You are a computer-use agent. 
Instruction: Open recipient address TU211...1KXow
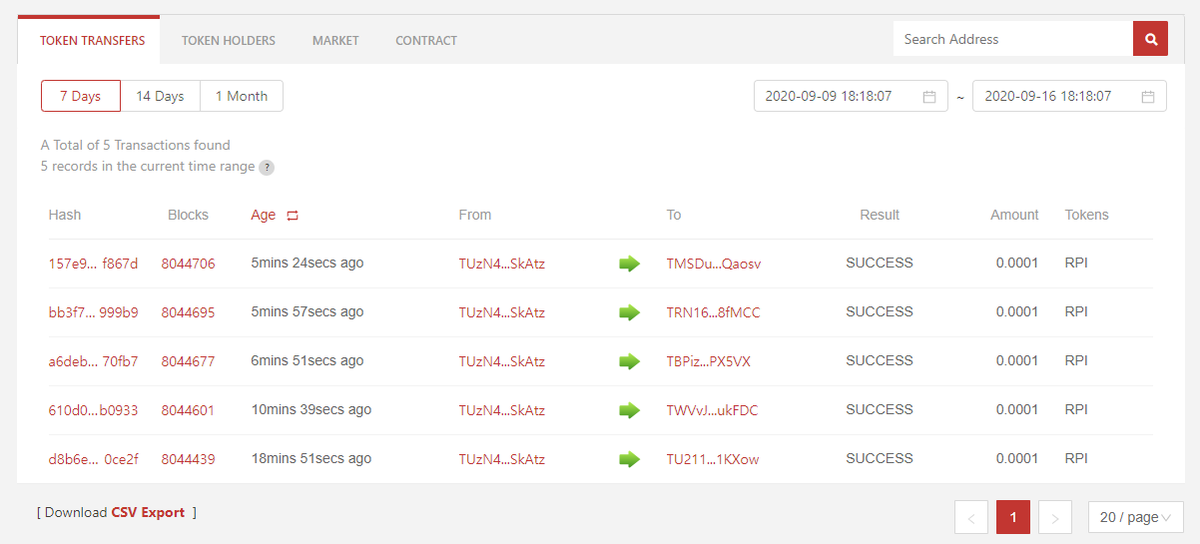[x=713, y=459]
